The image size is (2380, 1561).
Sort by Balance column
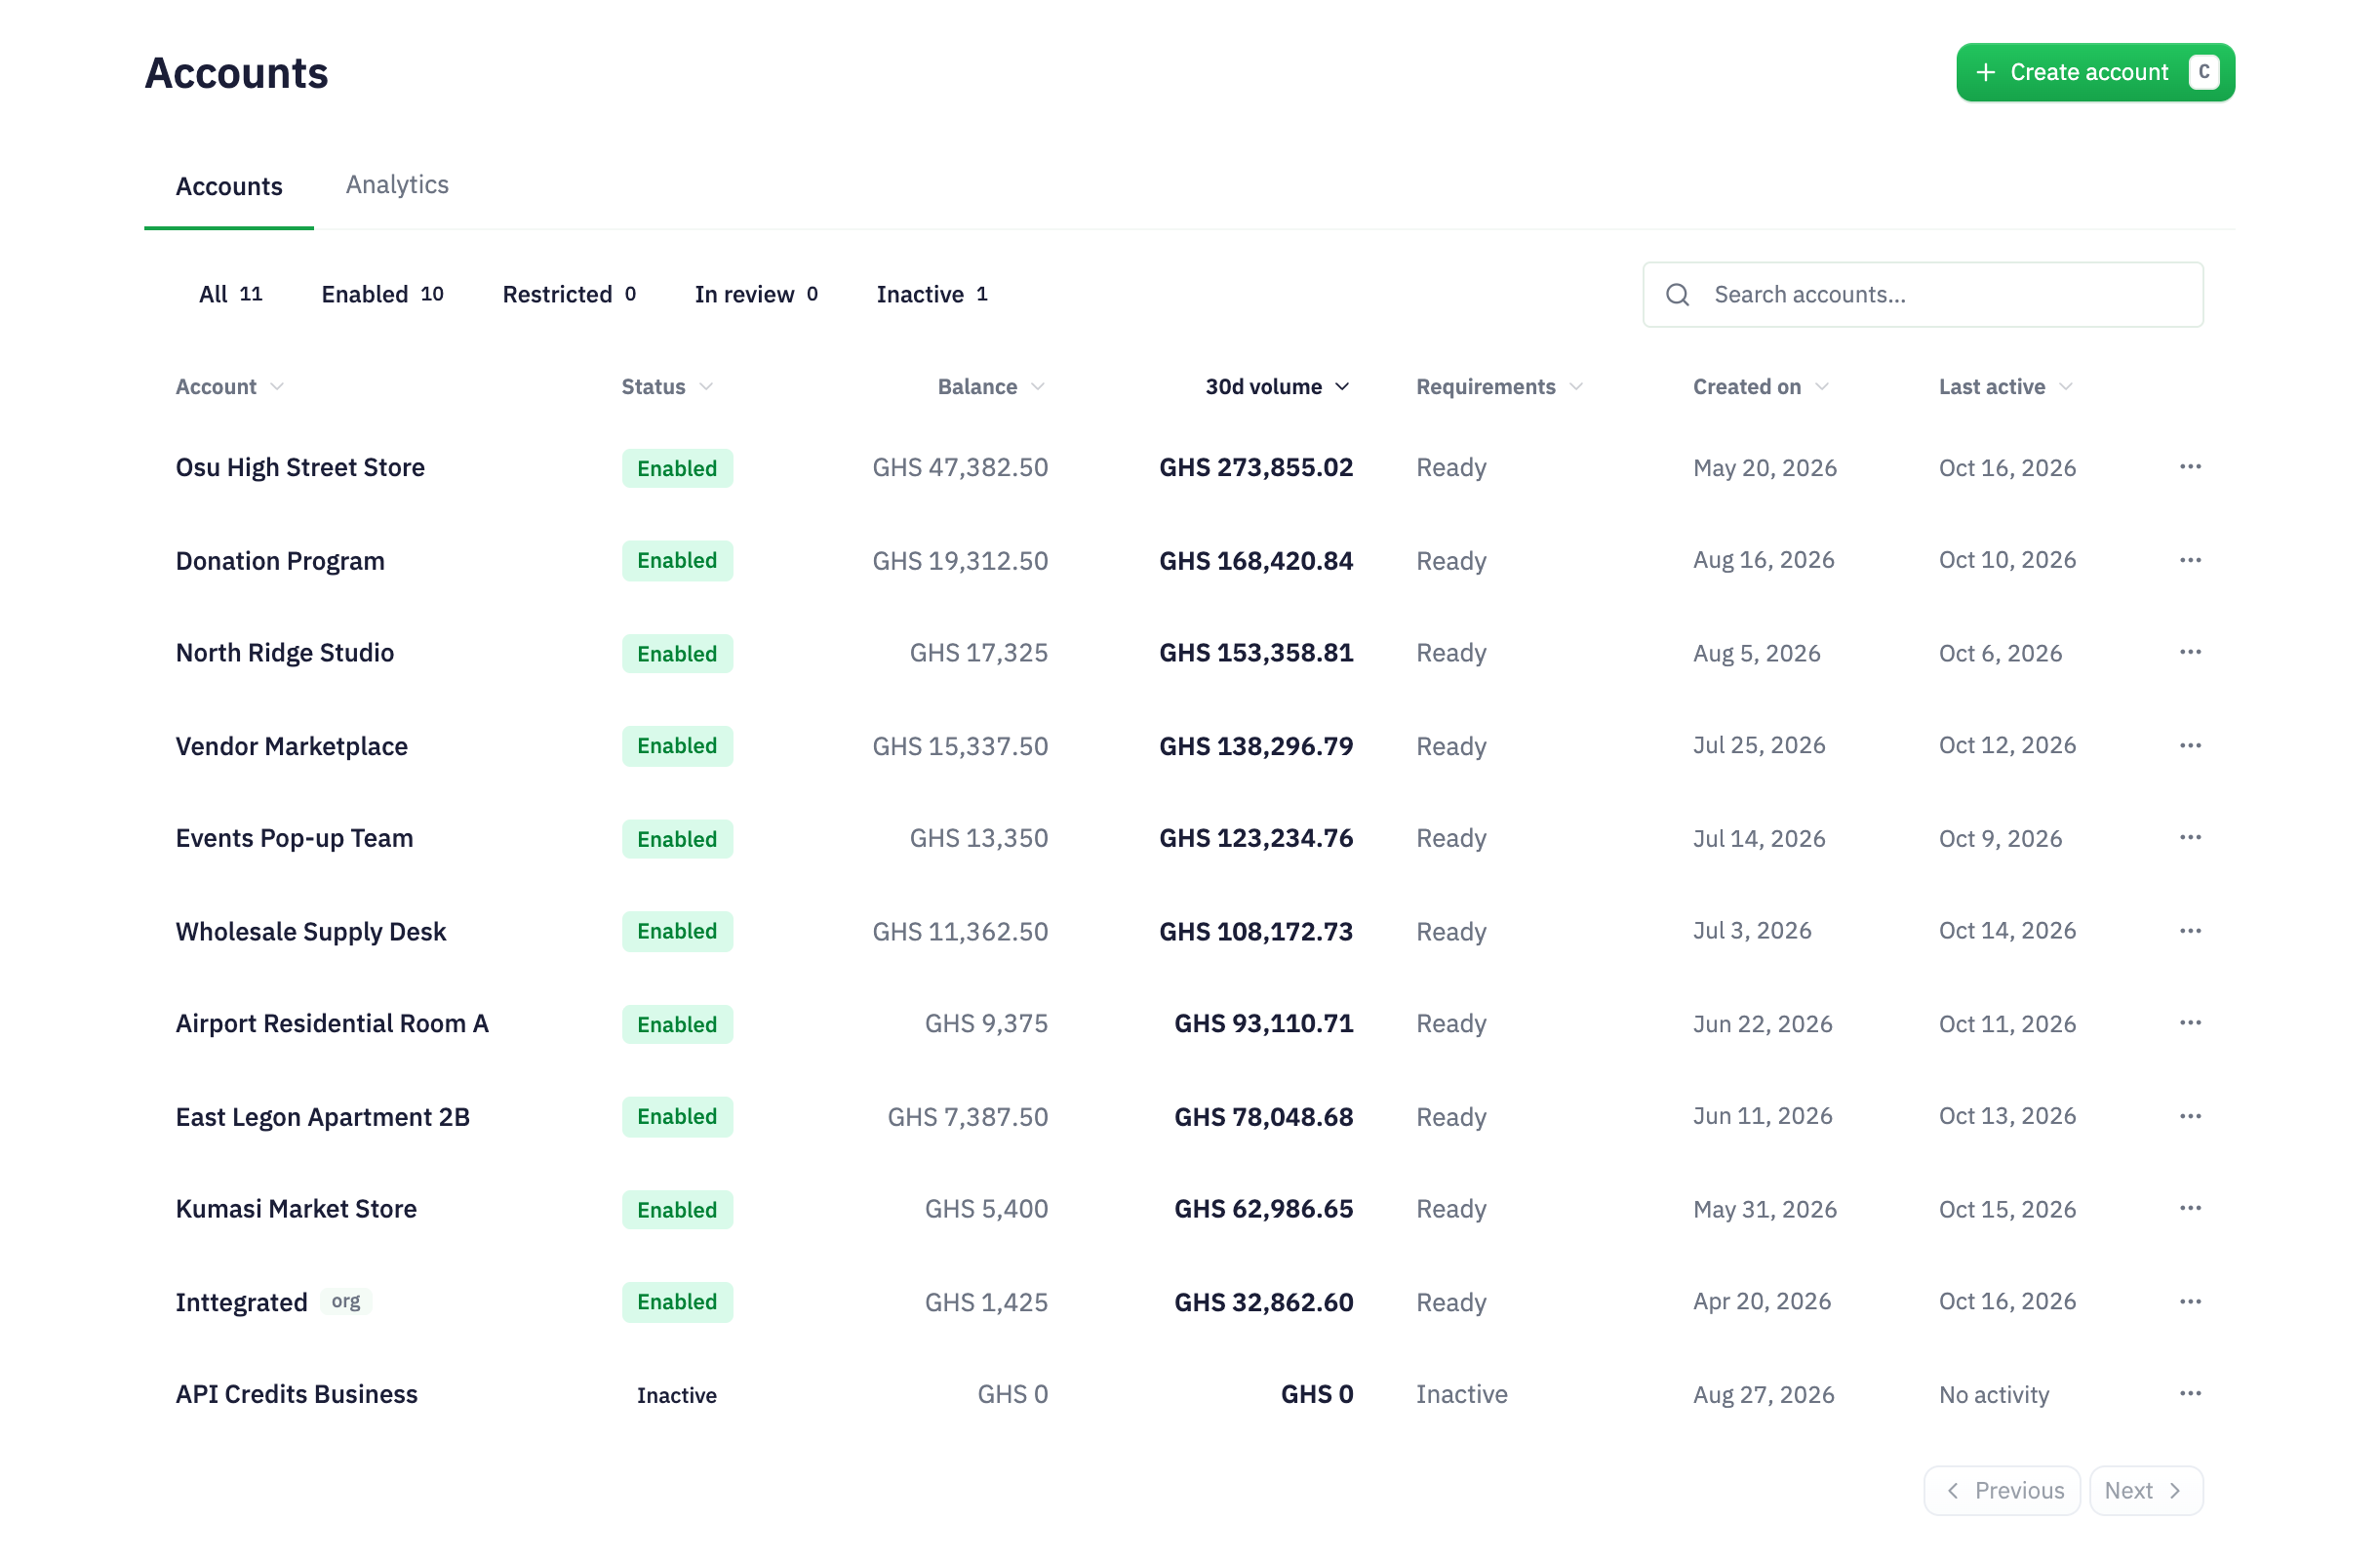(x=991, y=386)
